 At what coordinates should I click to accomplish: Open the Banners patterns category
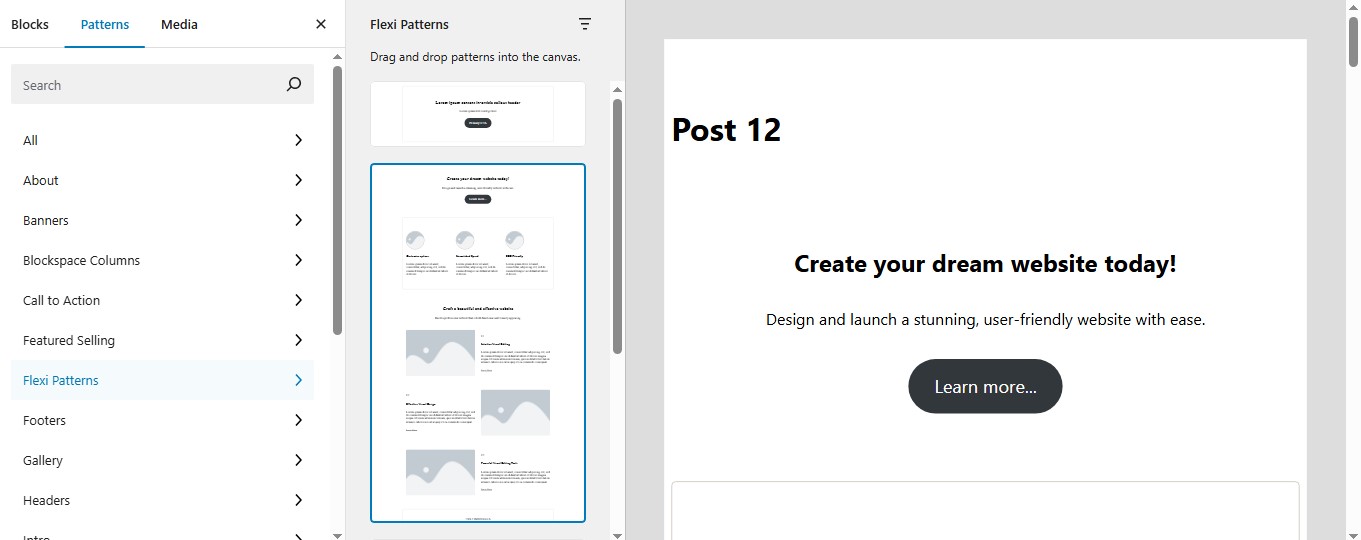tap(162, 220)
